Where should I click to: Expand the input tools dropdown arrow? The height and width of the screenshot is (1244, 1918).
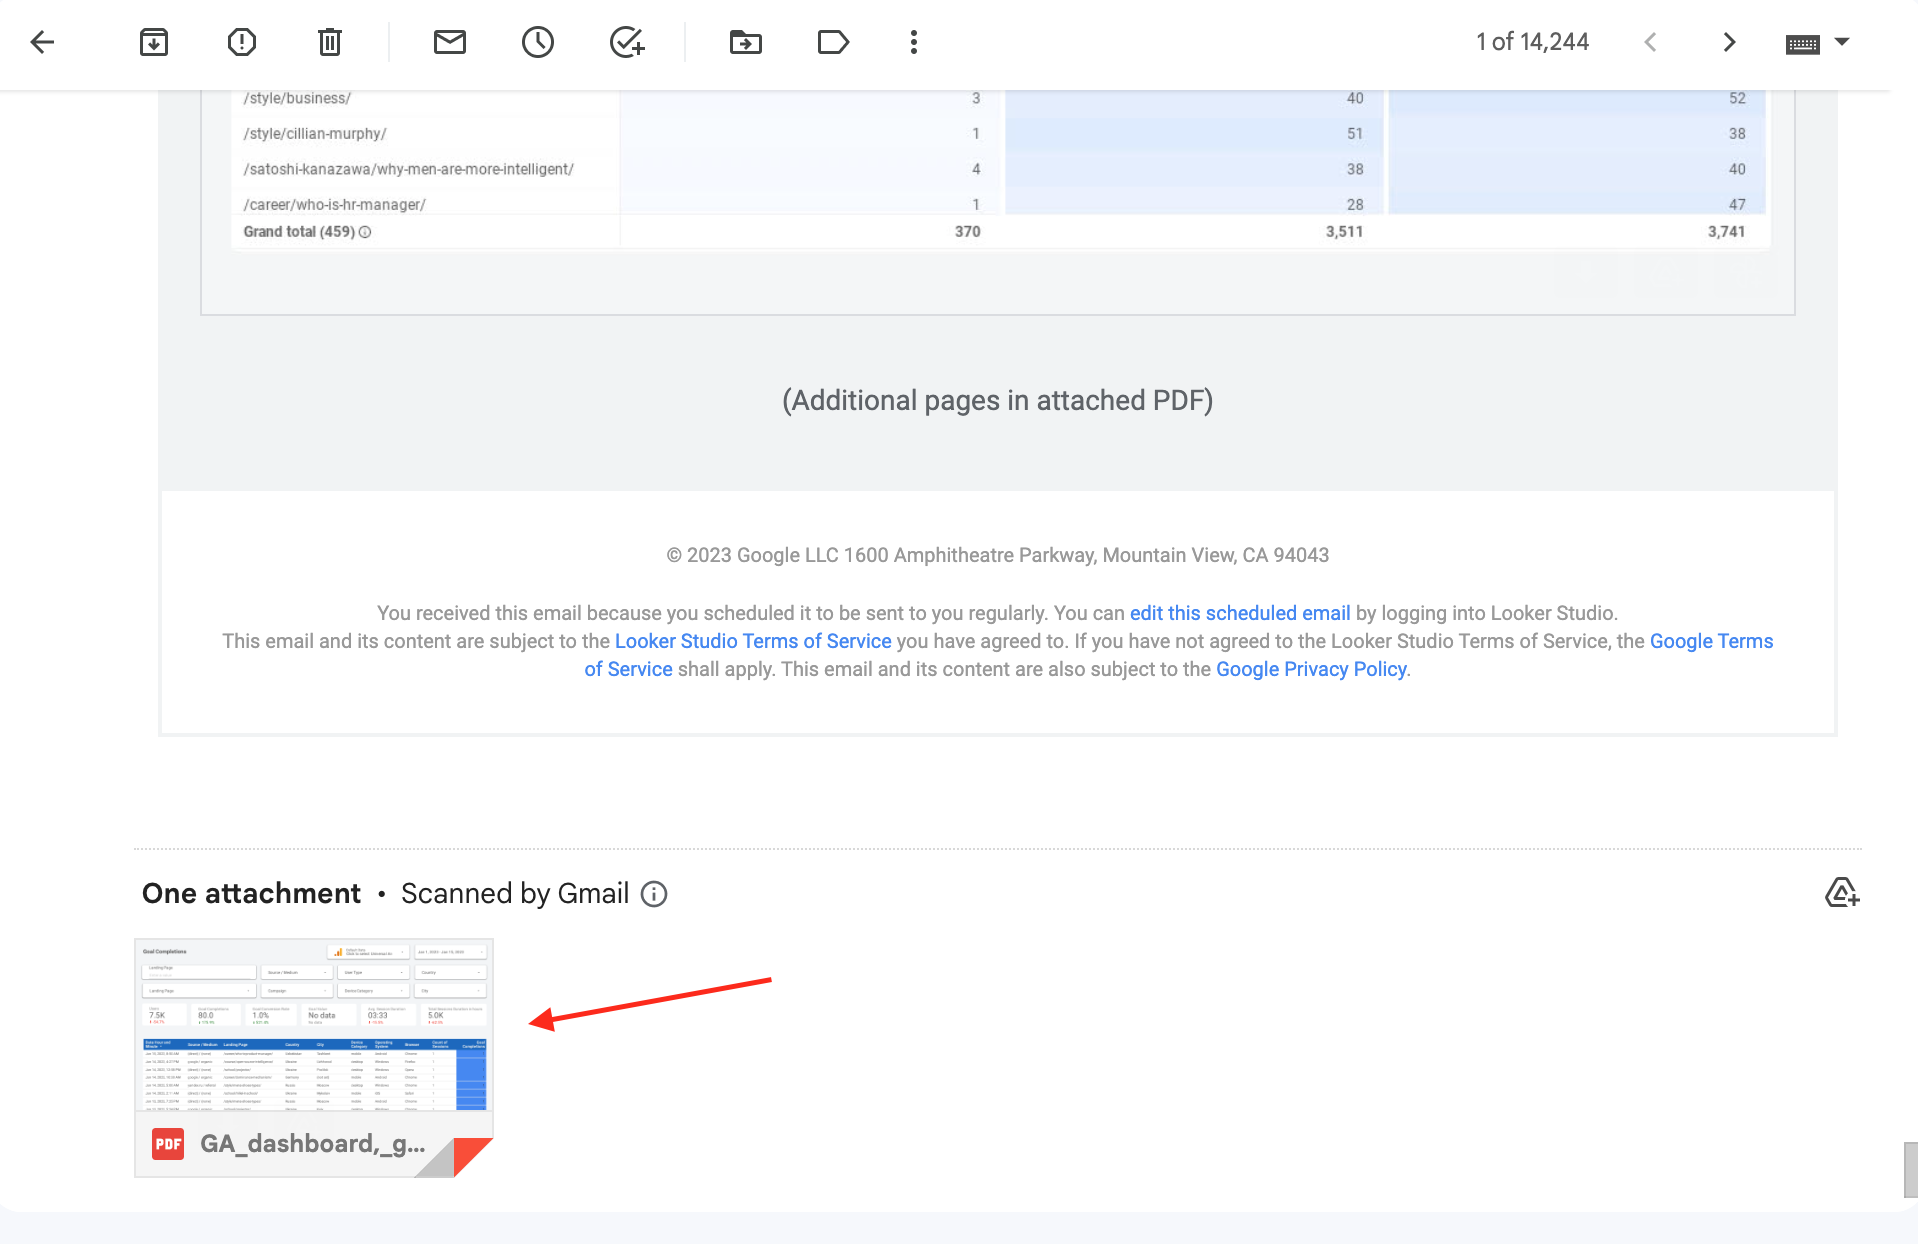1842,42
